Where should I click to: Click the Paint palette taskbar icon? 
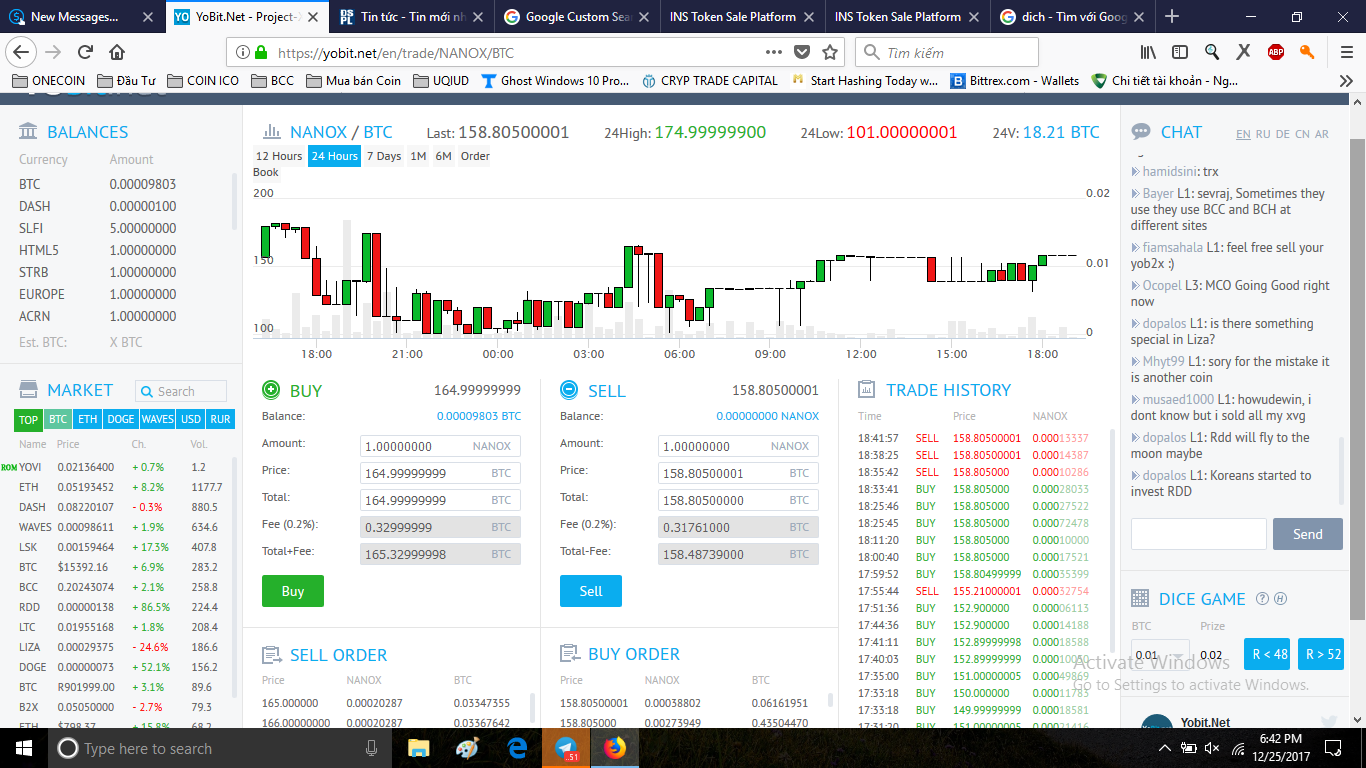(x=467, y=747)
